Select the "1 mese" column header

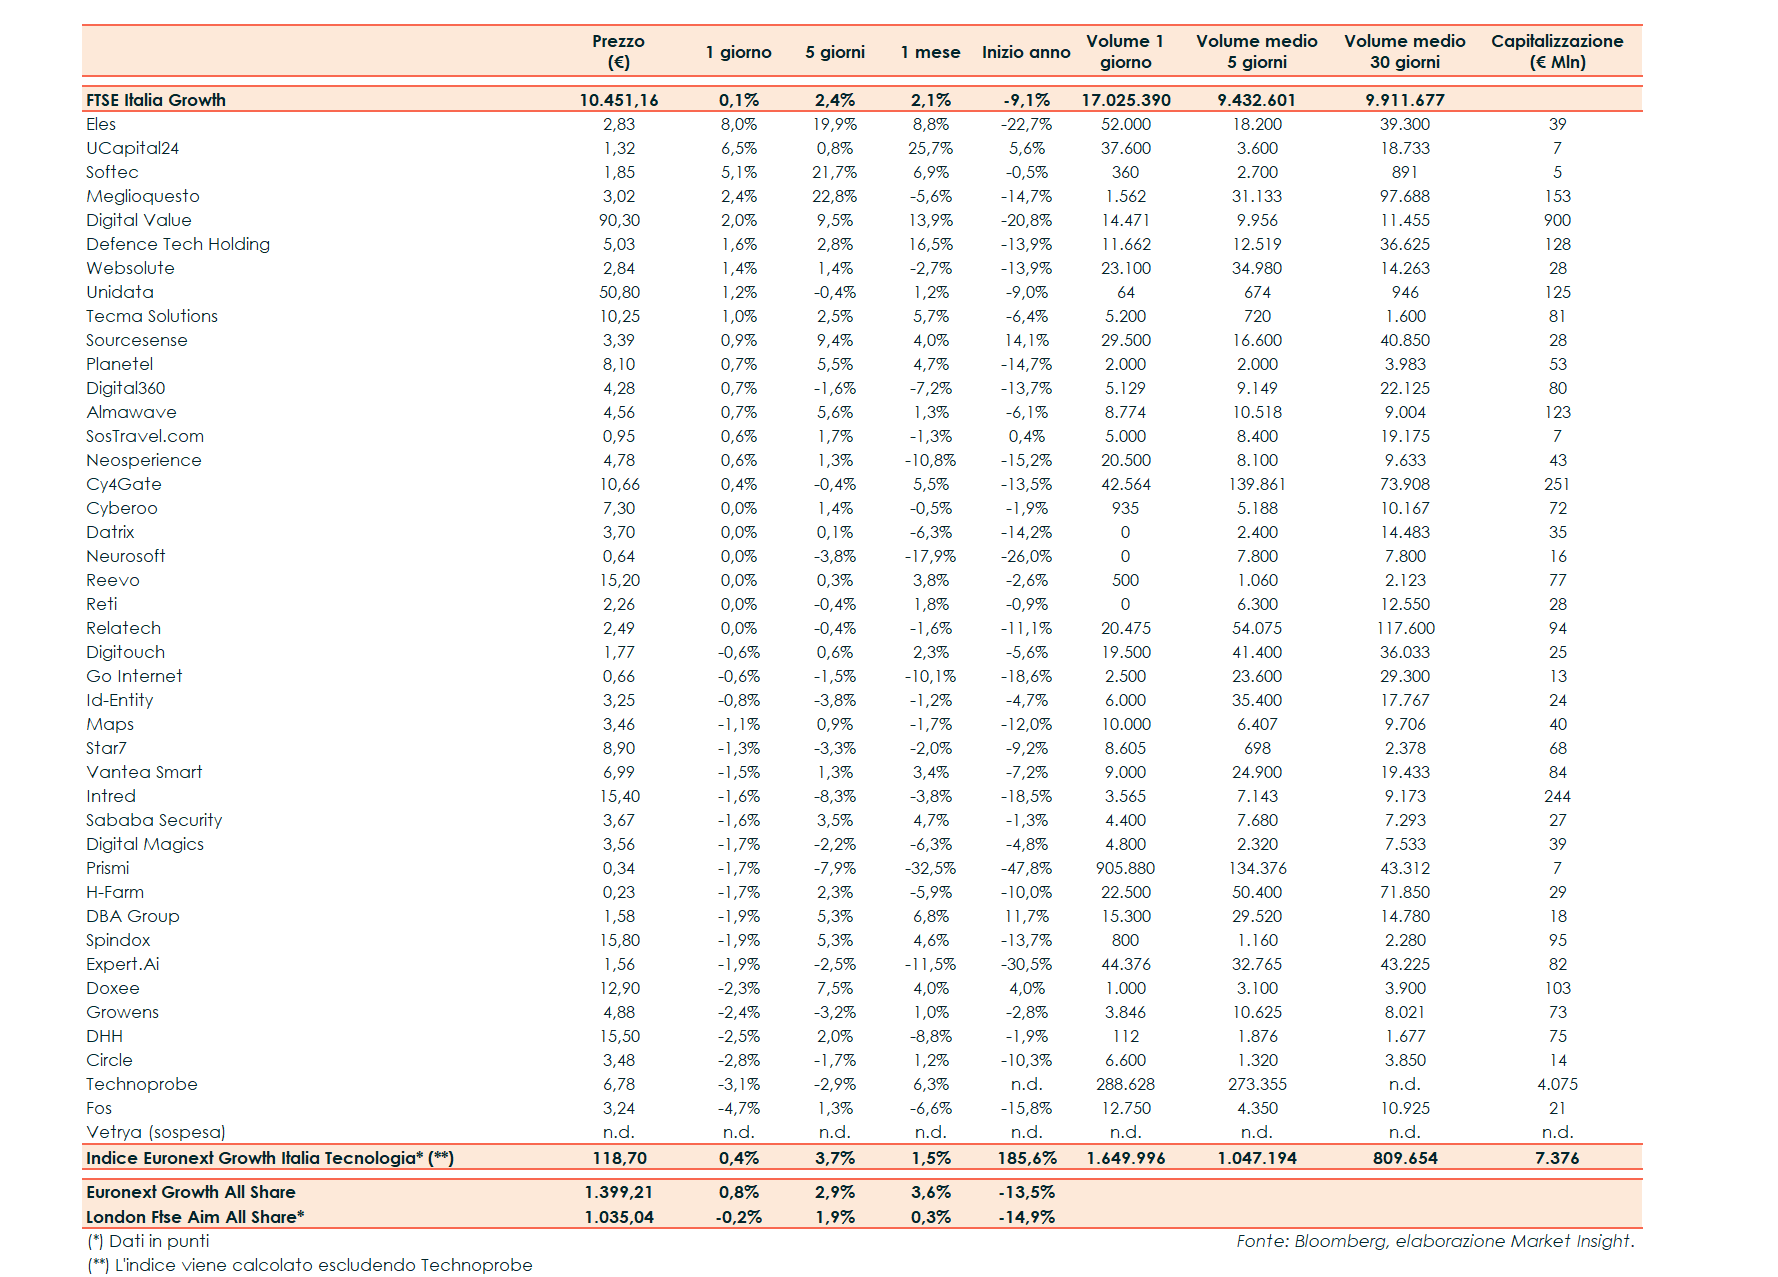(x=930, y=52)
